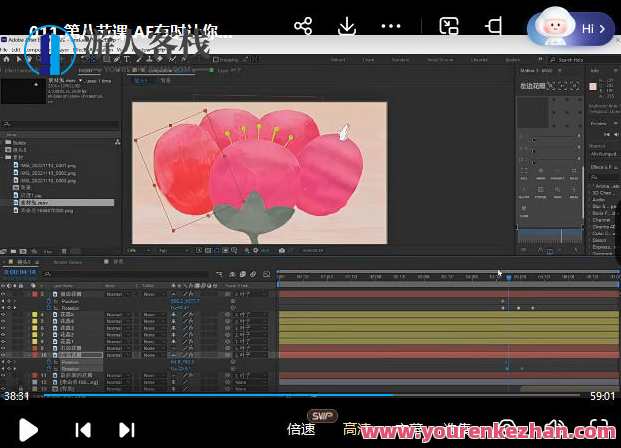This screenshot has height=448, width=621.
Task: Open the three-dot more options menu
Action: (x=391, y=26)
